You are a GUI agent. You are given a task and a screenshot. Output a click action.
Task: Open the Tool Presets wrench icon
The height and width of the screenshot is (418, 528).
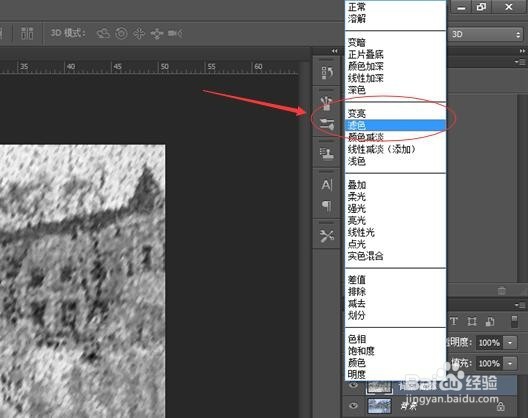[x=327, y=236]
